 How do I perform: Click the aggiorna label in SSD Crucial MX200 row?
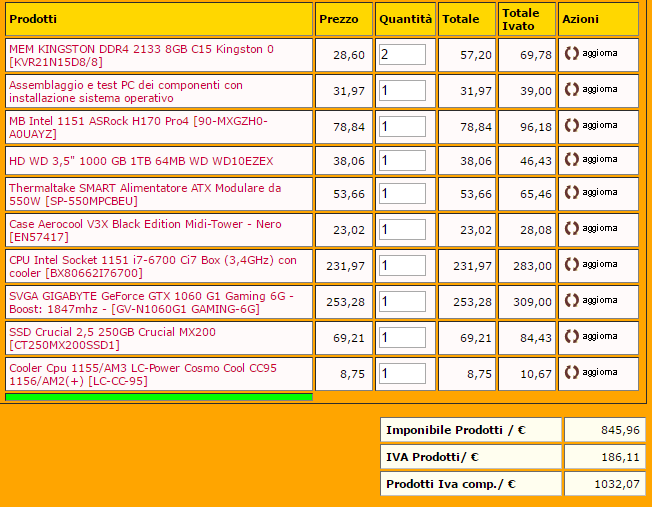tap(600, 336)
